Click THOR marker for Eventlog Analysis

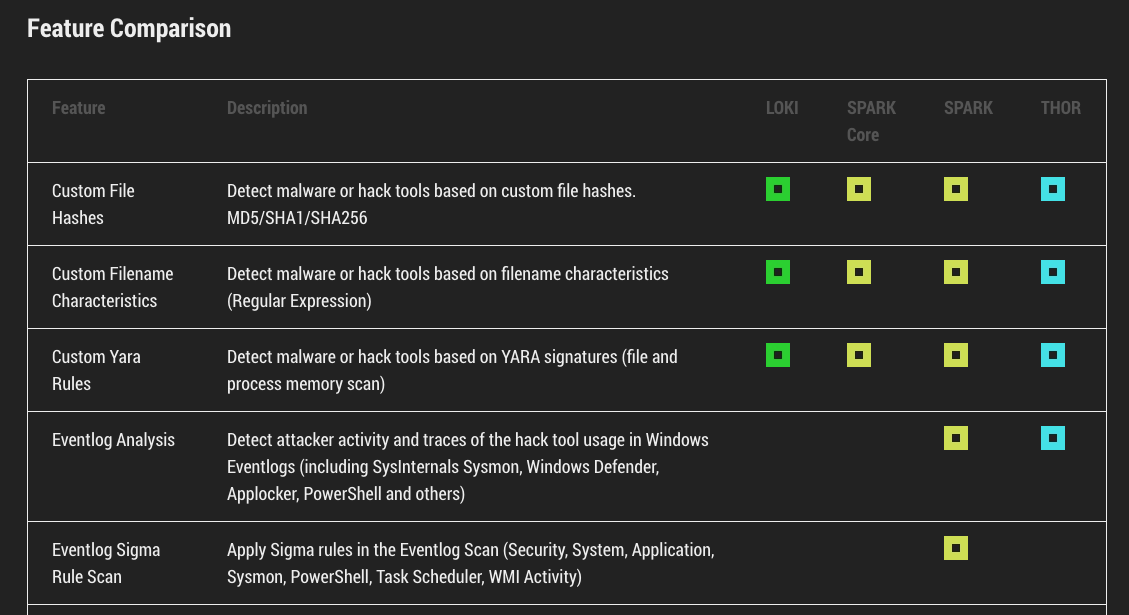[x=1053, y=438]
